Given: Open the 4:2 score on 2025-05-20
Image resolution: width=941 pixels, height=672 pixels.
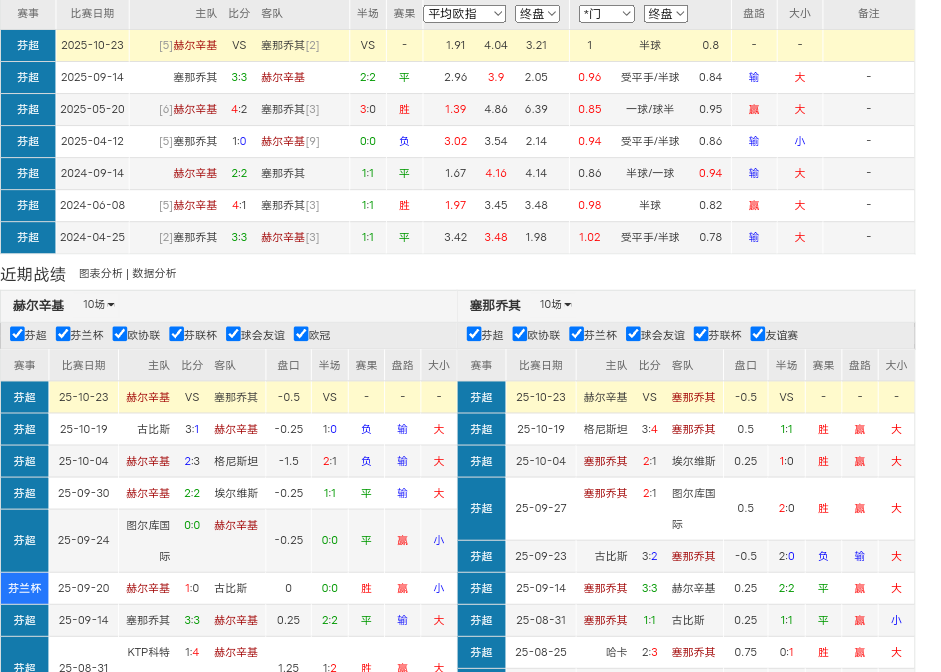Looking at the screenshot, I should tap(239, 109).
